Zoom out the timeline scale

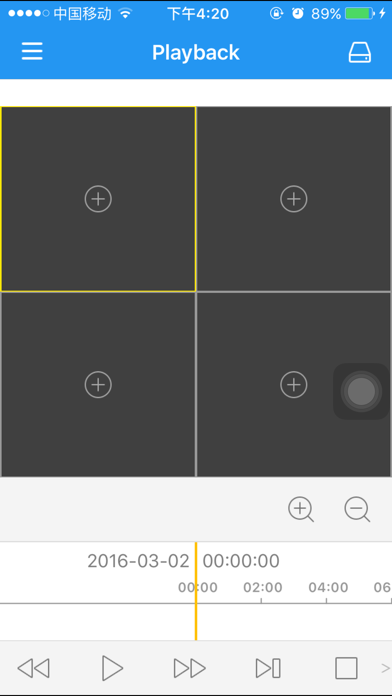tap(357, 509)
